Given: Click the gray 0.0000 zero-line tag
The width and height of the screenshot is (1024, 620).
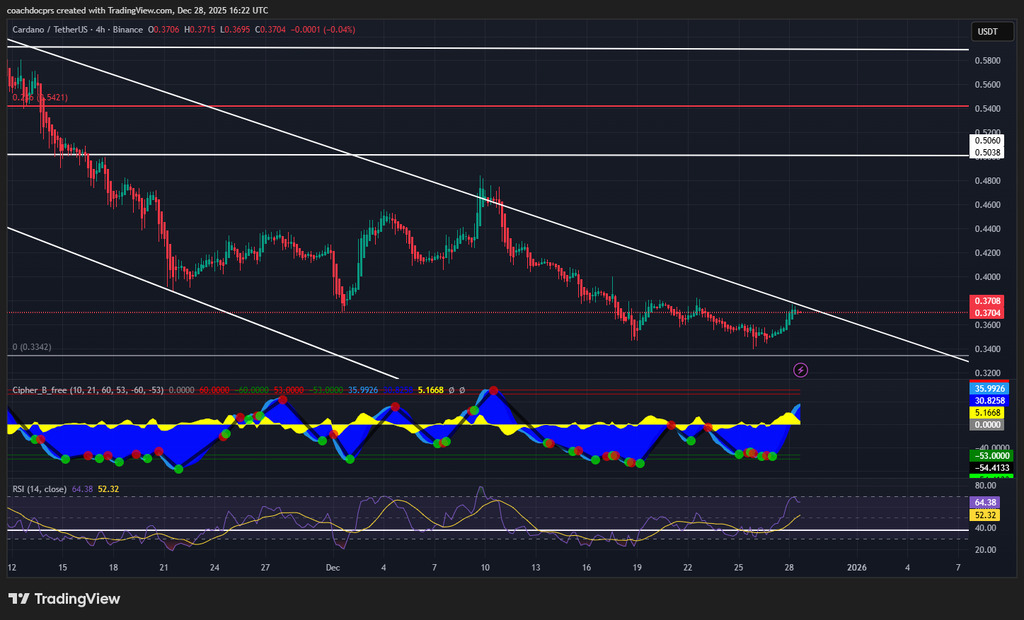Looking at the screenshot, I should pyautogui.click(x=987, y=424).
